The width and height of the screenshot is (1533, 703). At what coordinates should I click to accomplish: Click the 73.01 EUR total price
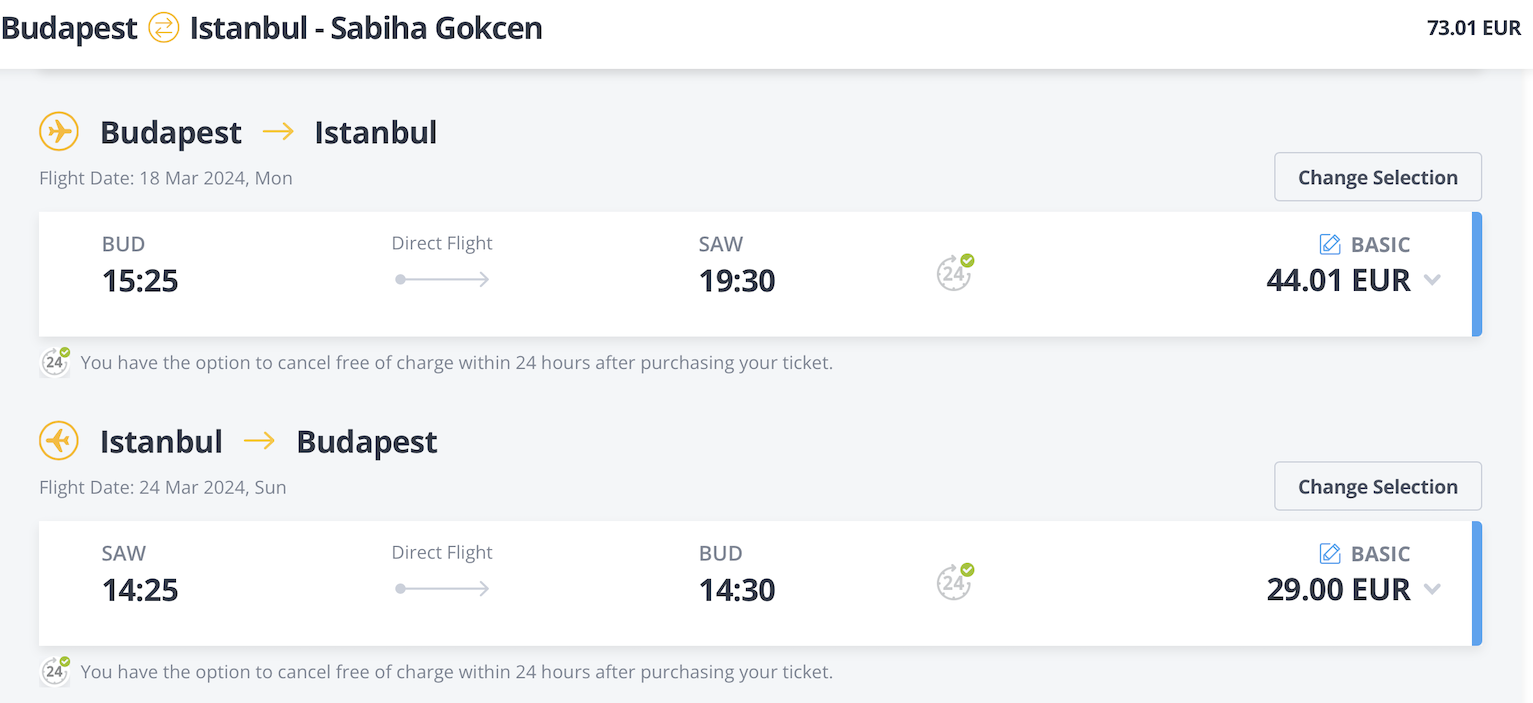1474,28
